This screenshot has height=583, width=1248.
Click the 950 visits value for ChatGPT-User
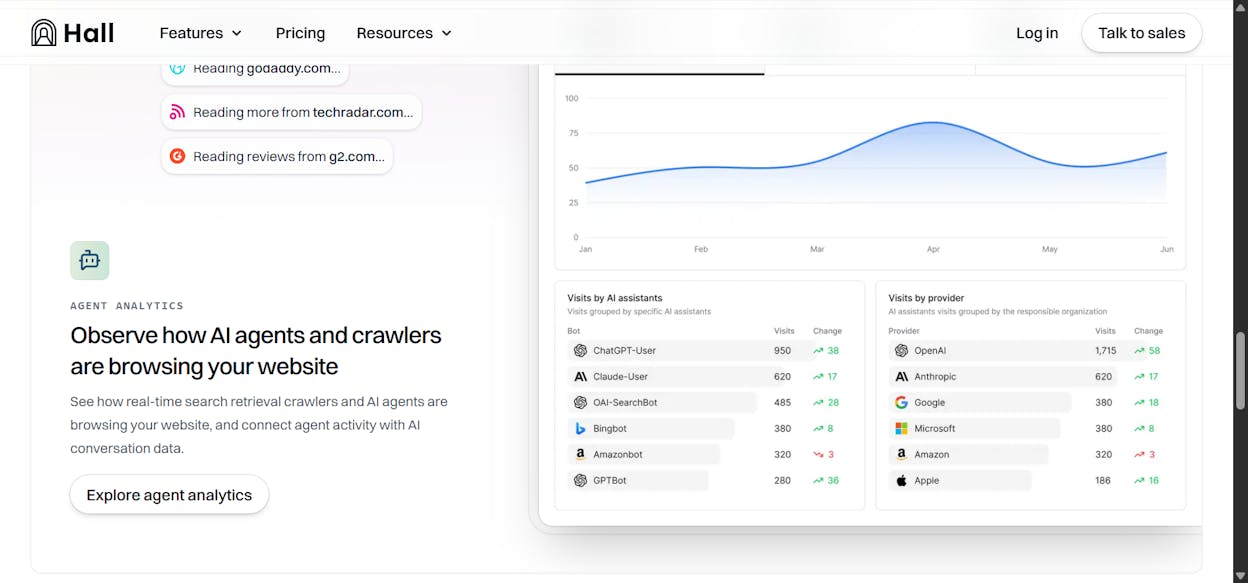coord(782,350)
